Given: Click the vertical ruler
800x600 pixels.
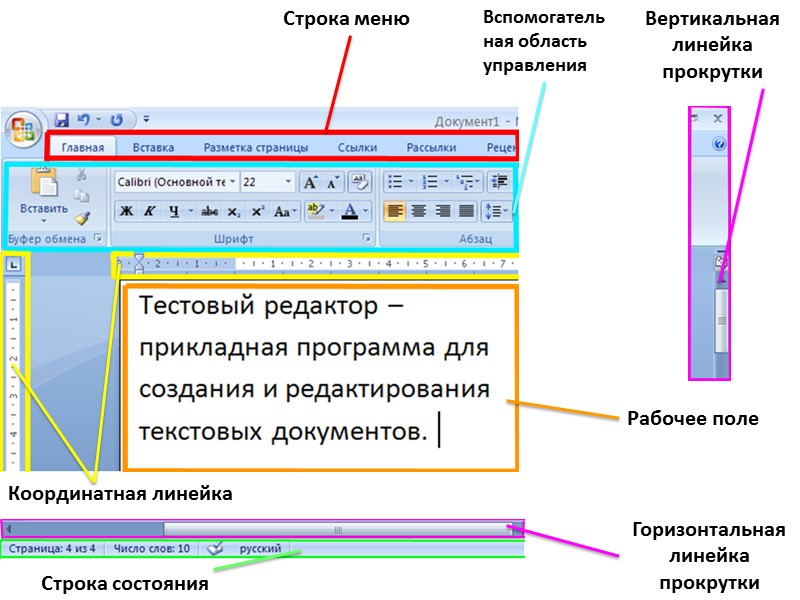Looking at the screenshot, I should coord(14,375).
